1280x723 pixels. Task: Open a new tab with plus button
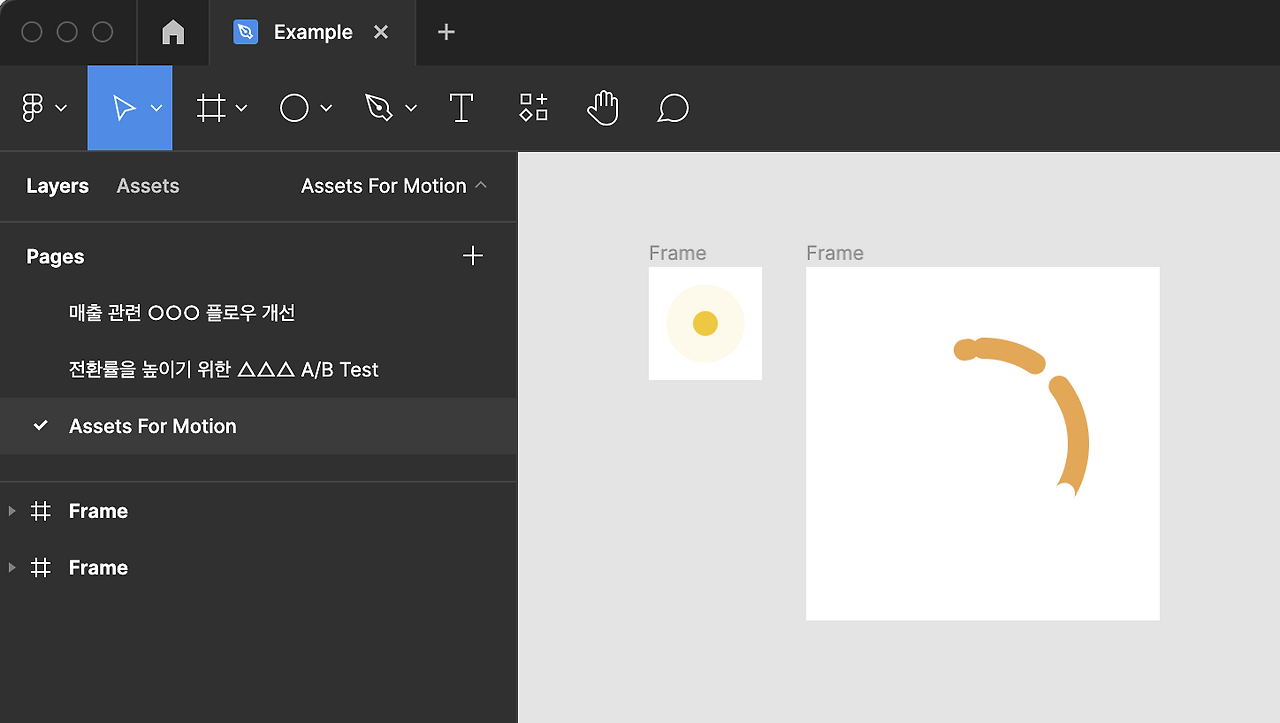tap(446, 32)
